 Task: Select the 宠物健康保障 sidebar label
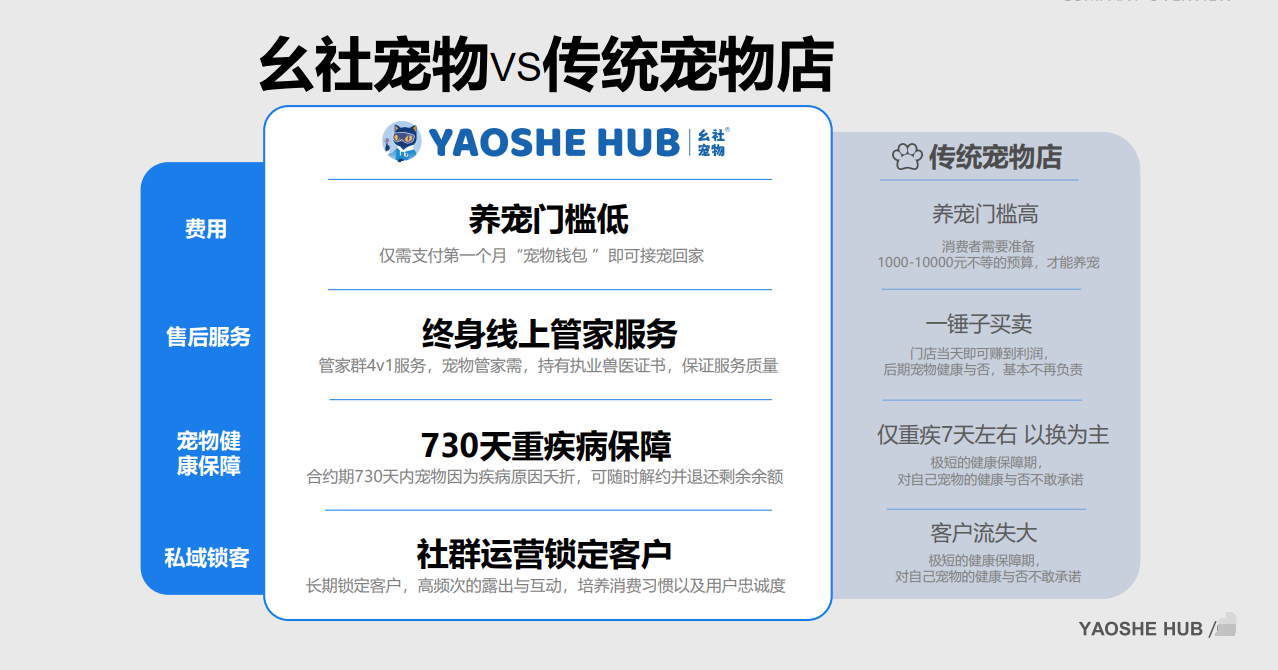click(x=208, y=453)
